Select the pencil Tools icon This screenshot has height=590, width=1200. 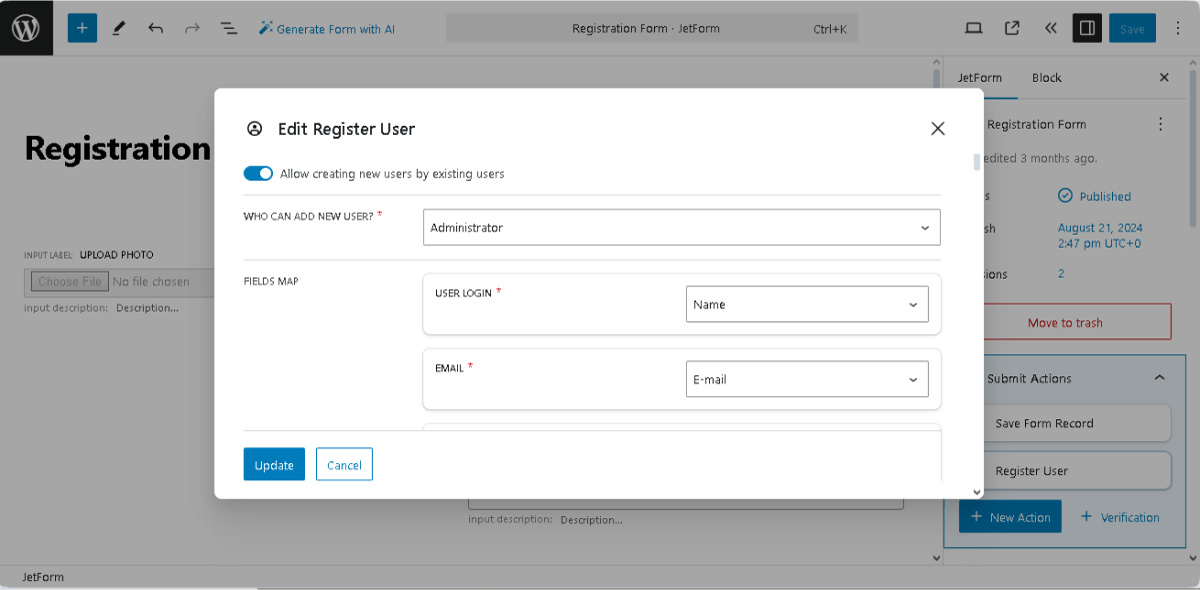[119, 28]
